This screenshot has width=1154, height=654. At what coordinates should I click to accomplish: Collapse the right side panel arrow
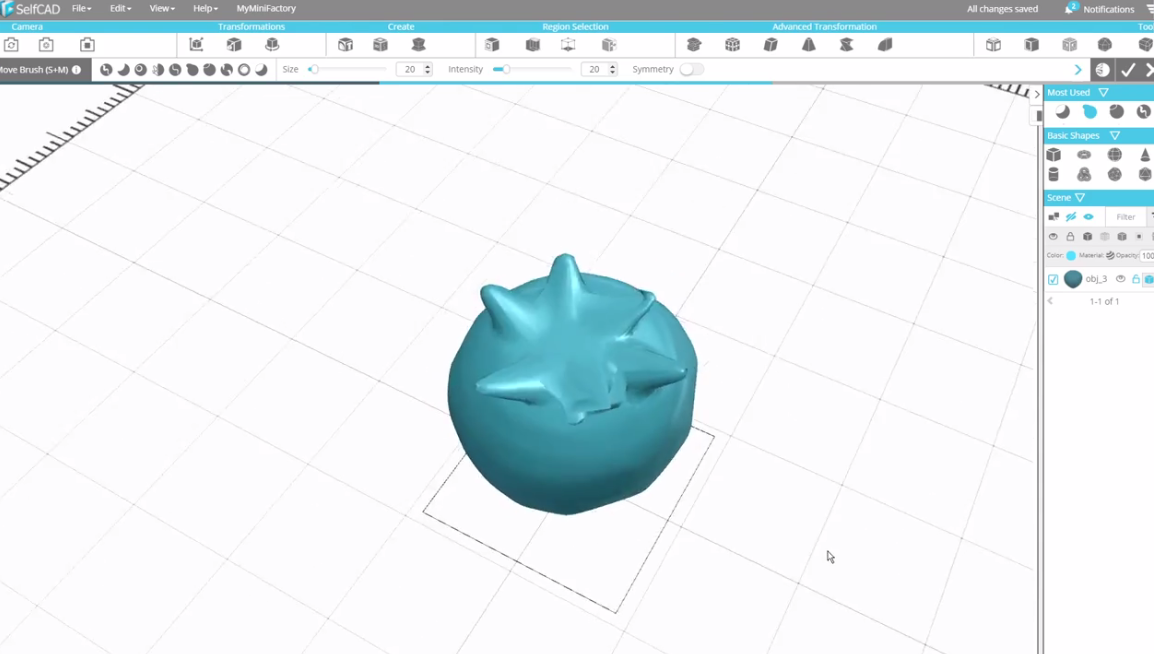click(1037, 93)
